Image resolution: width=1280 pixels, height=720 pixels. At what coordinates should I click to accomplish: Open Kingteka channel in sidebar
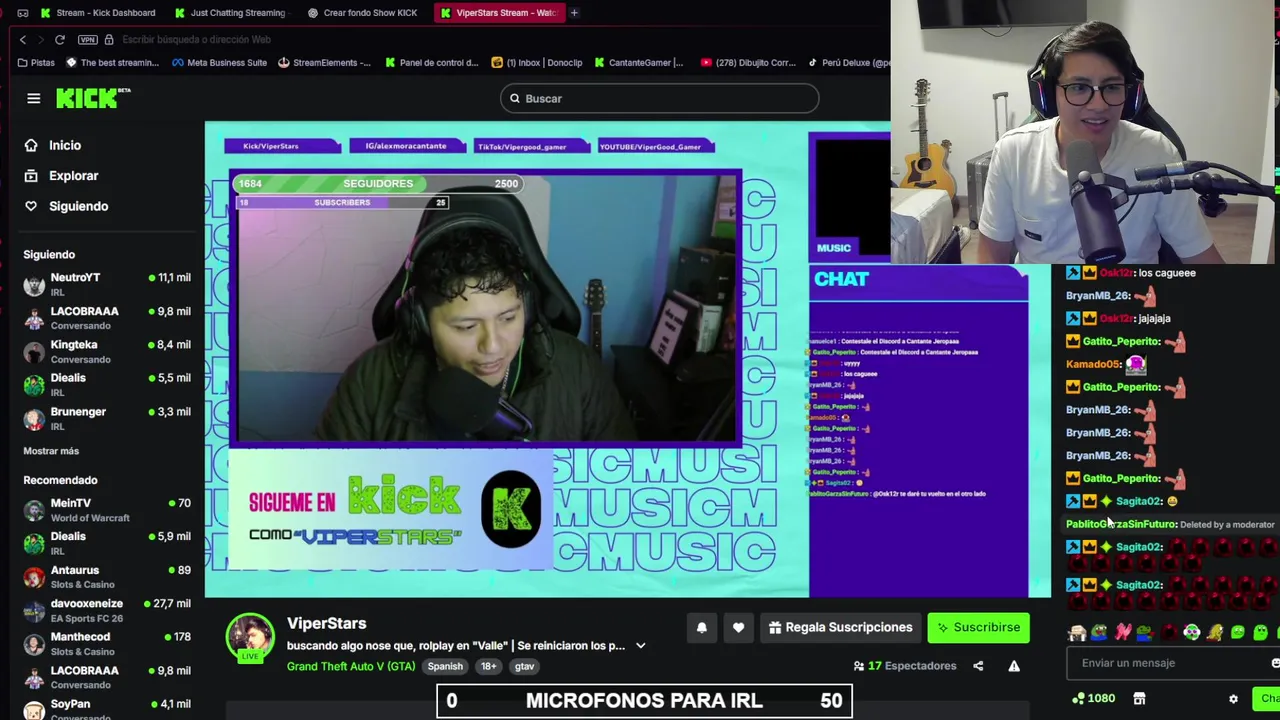pos(107,351)
